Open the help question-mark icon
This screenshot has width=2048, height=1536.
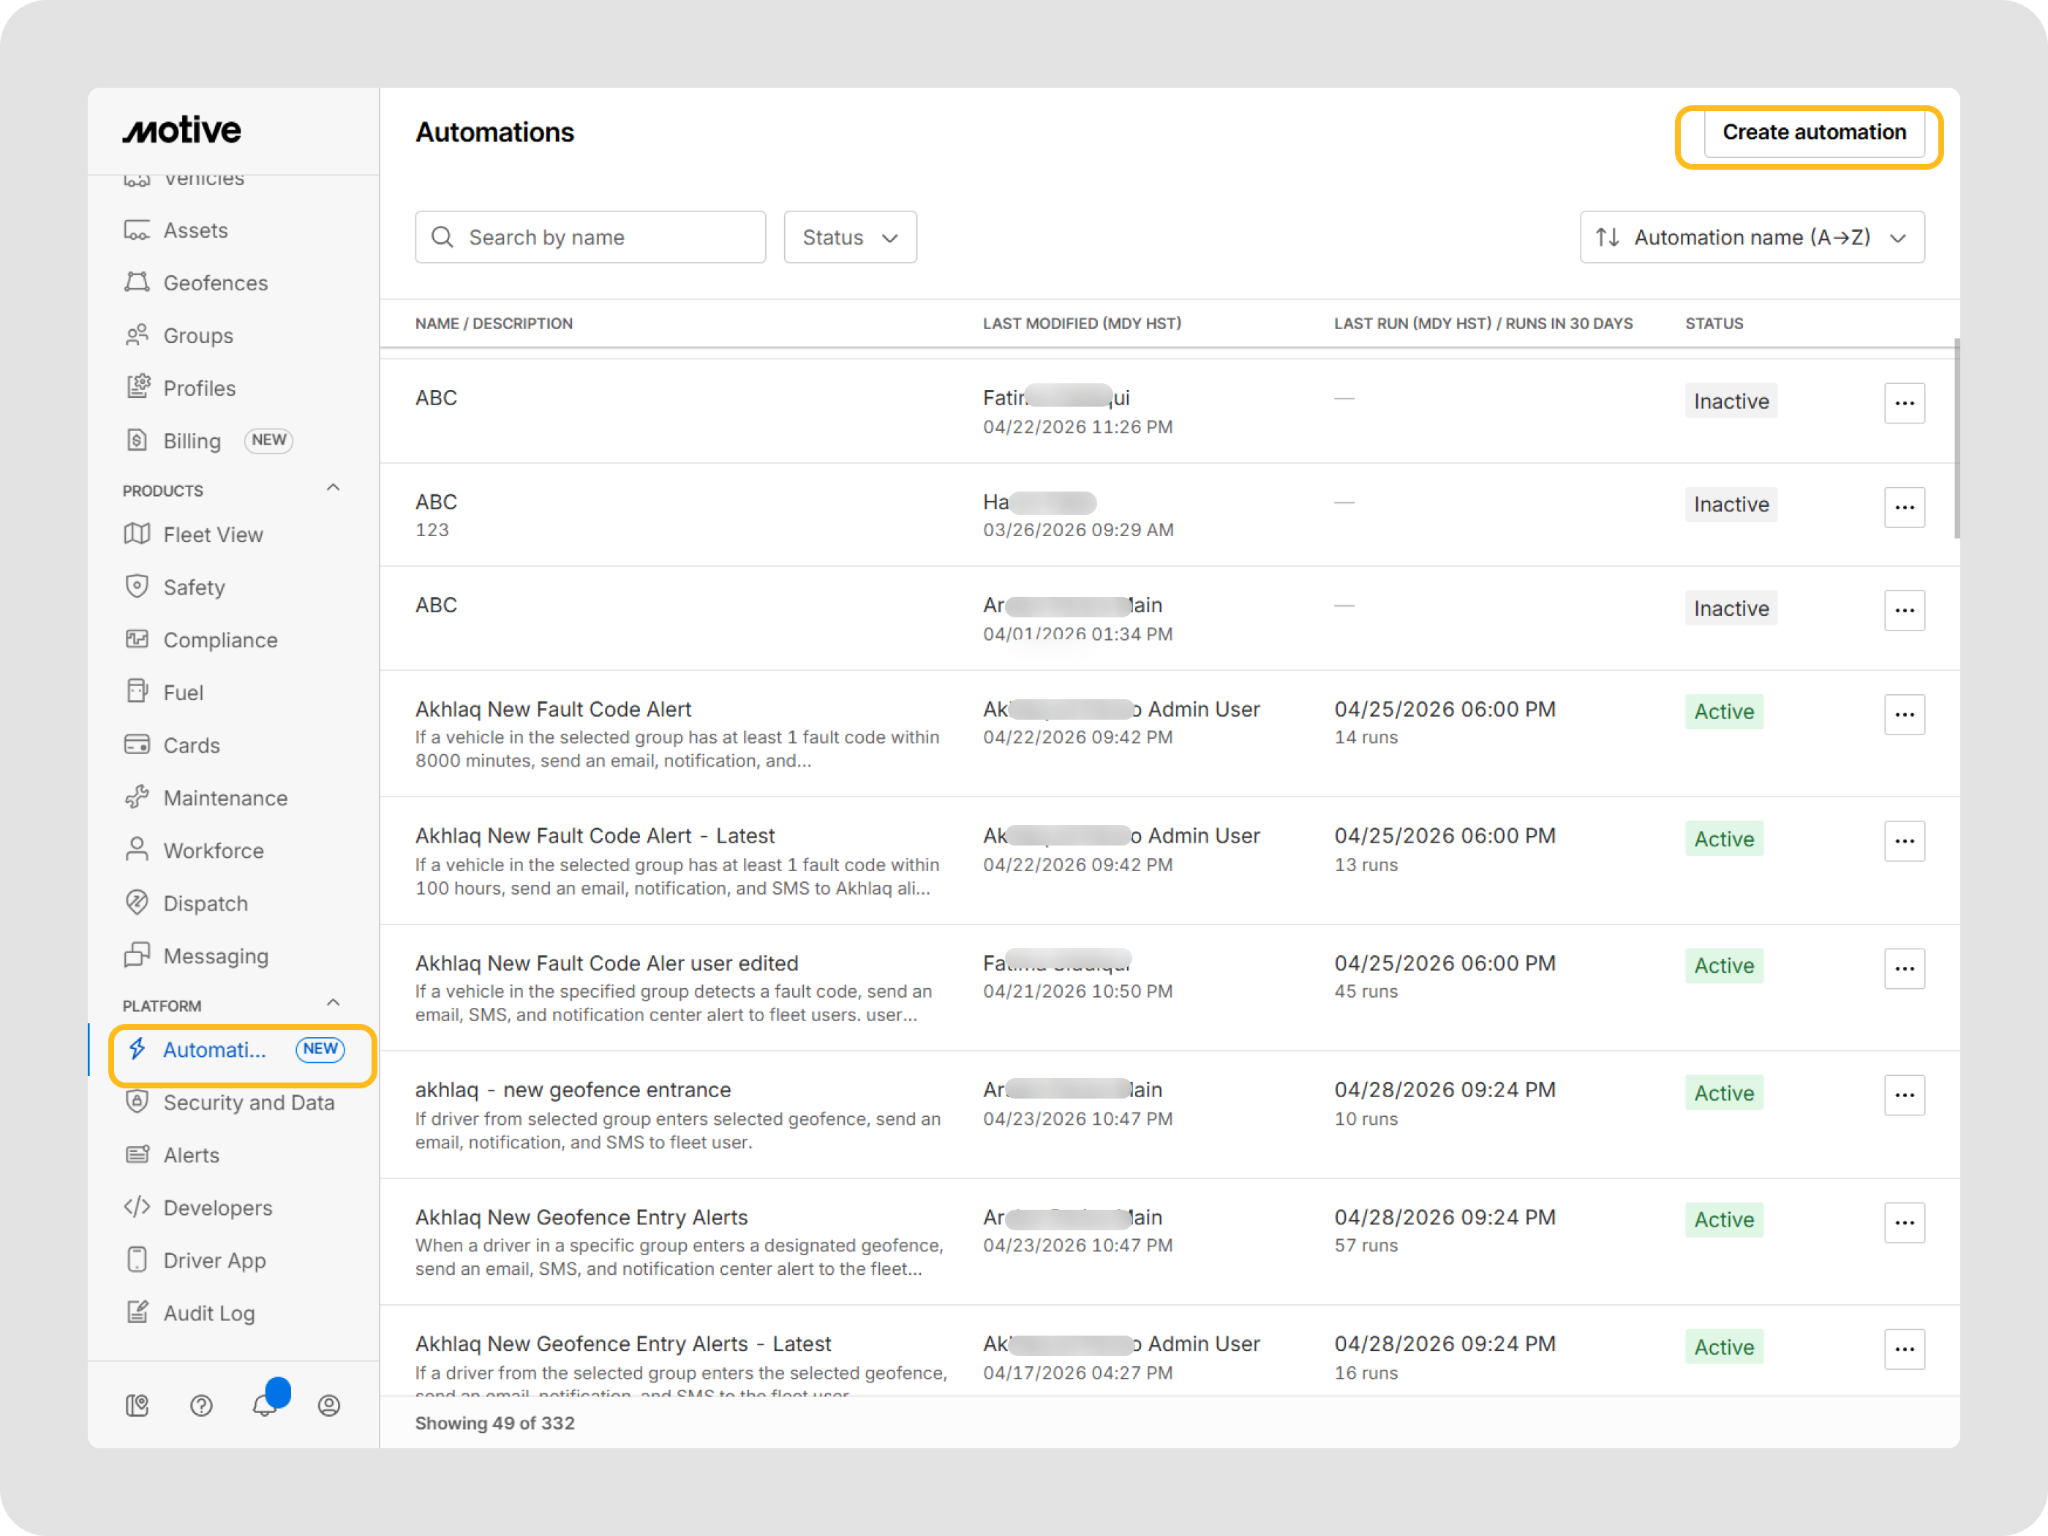(x=201, y=1406)
